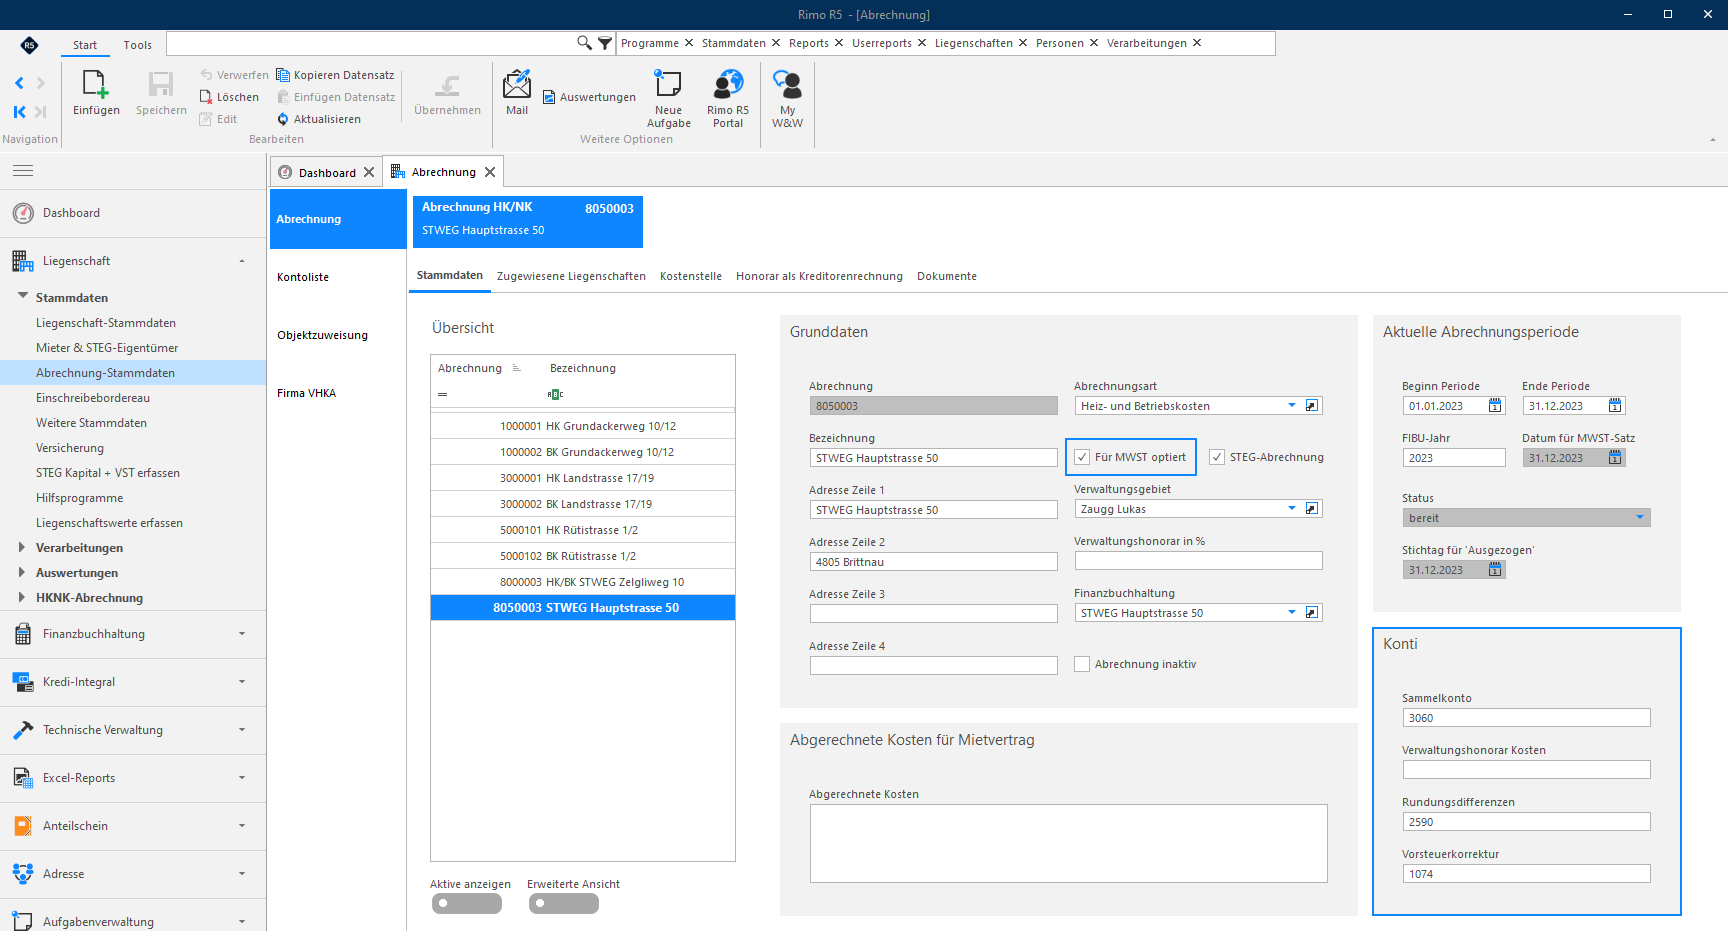Viewport: 1728px width, 931px height.
Task: Switch on the Erweiterte Ansicht toggle
Action: coord(564,903)
